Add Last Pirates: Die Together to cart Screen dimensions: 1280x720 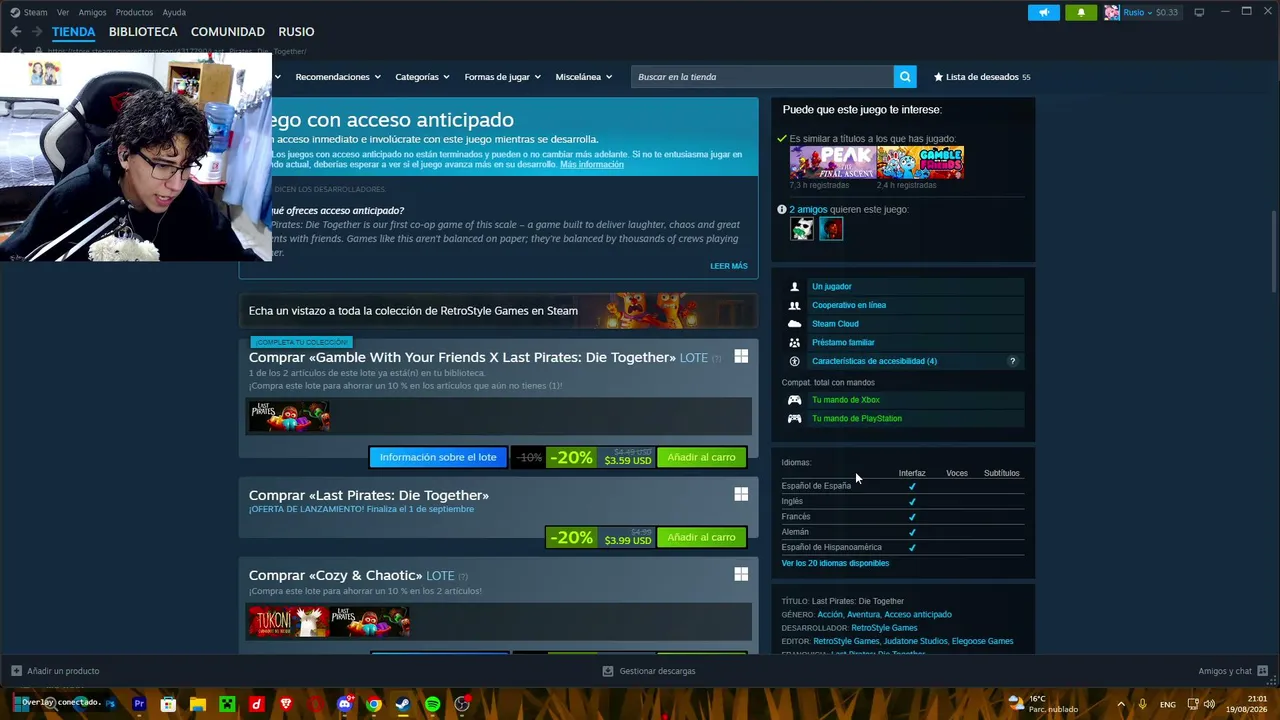tap(701, 537)
